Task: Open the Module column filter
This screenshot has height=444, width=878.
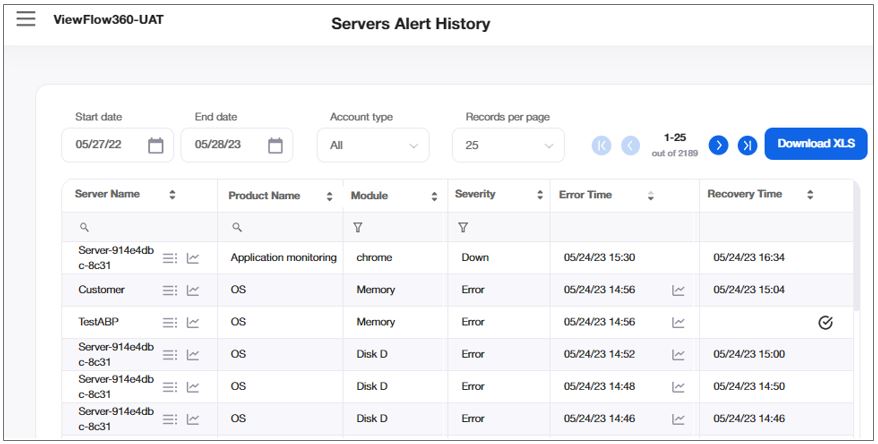Action: [x=358, y=228]
